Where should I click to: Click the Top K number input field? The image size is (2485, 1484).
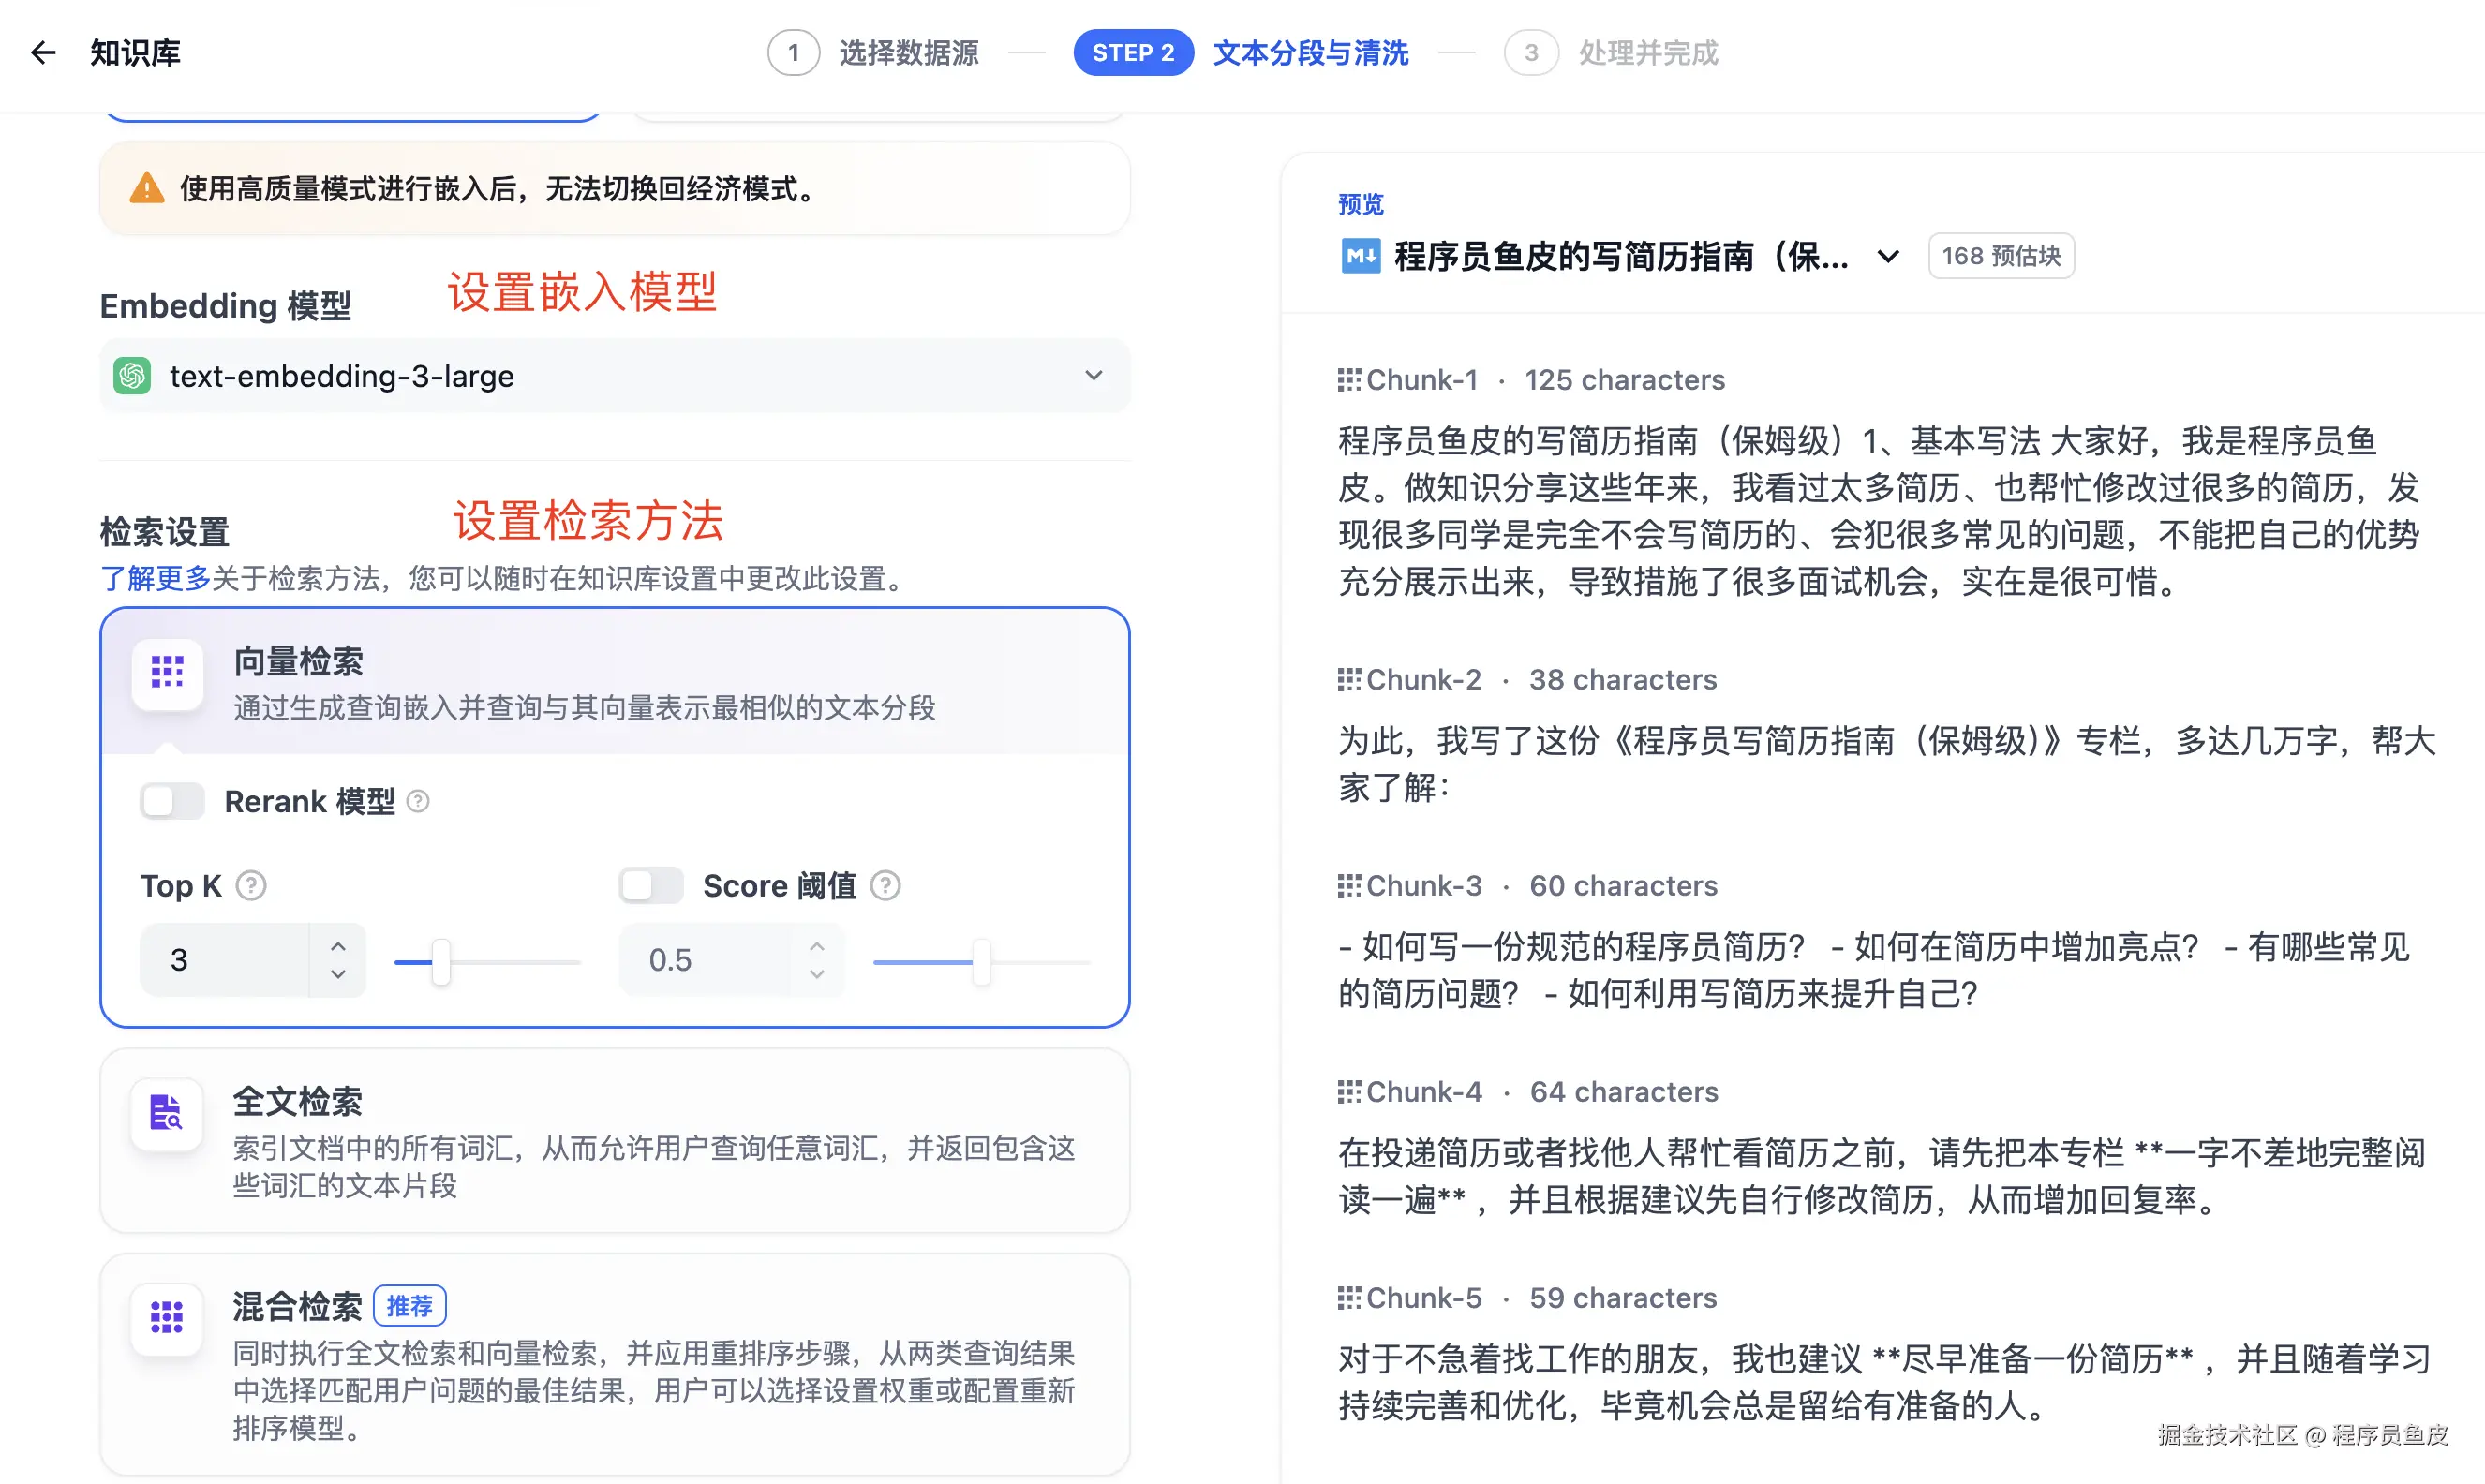click(x=225, y=960)
